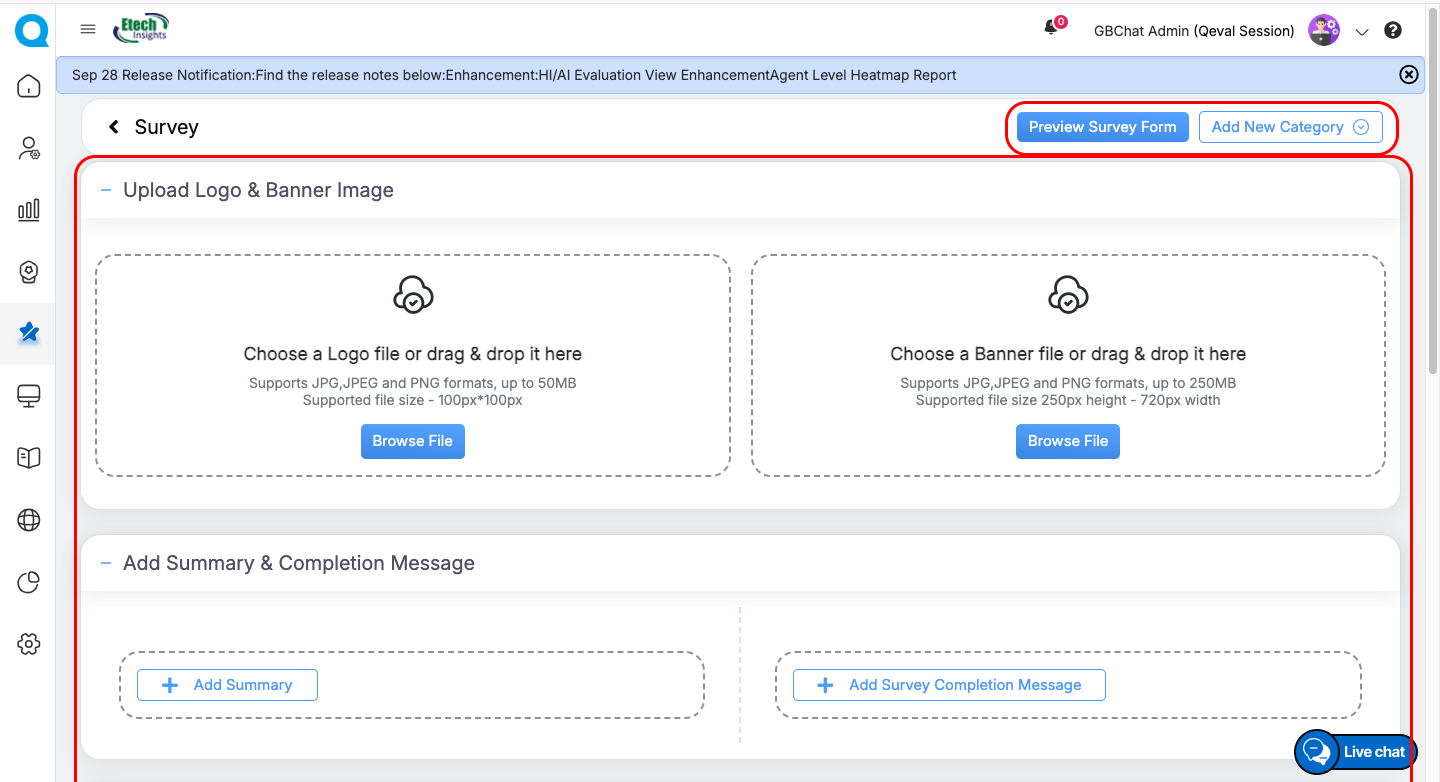This screenshot has width=1440, height=782.
Task: Open the help question mark icon
Action: click(x=1393, y=31)
